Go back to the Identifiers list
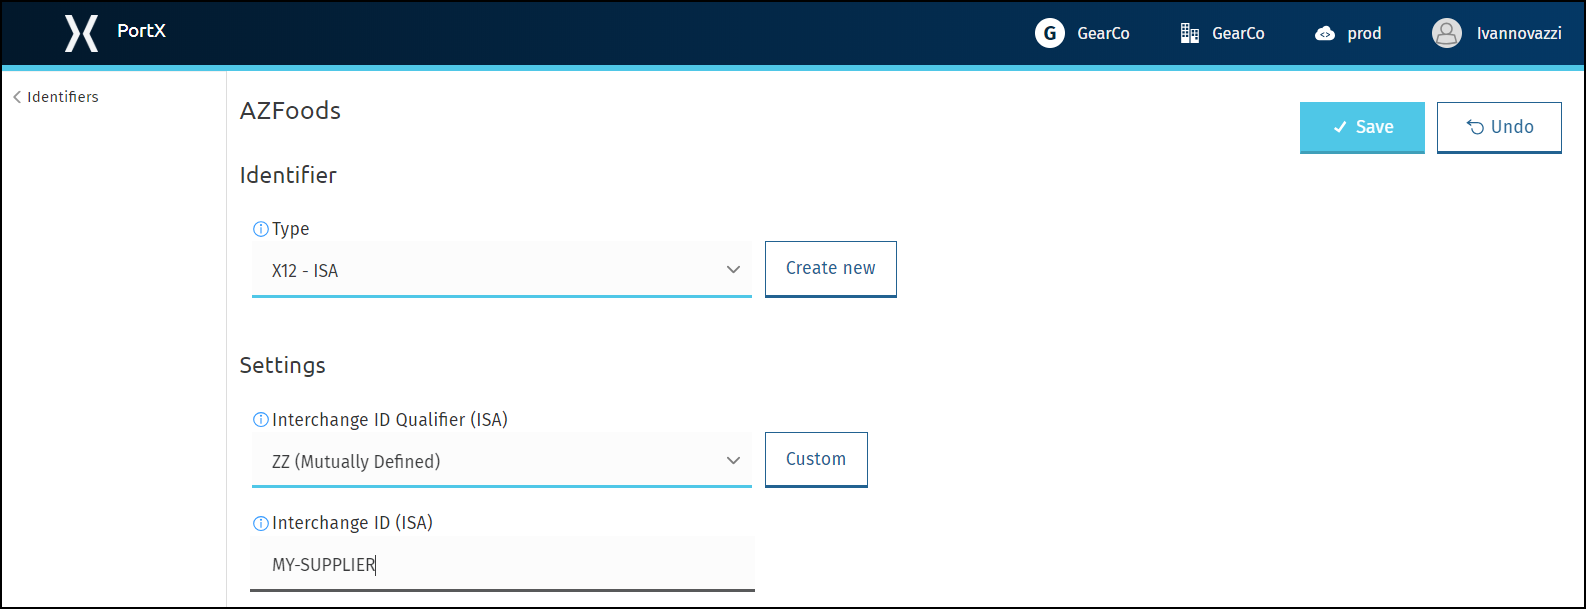Screen dimensions: 1586x609 pos(56,97)
